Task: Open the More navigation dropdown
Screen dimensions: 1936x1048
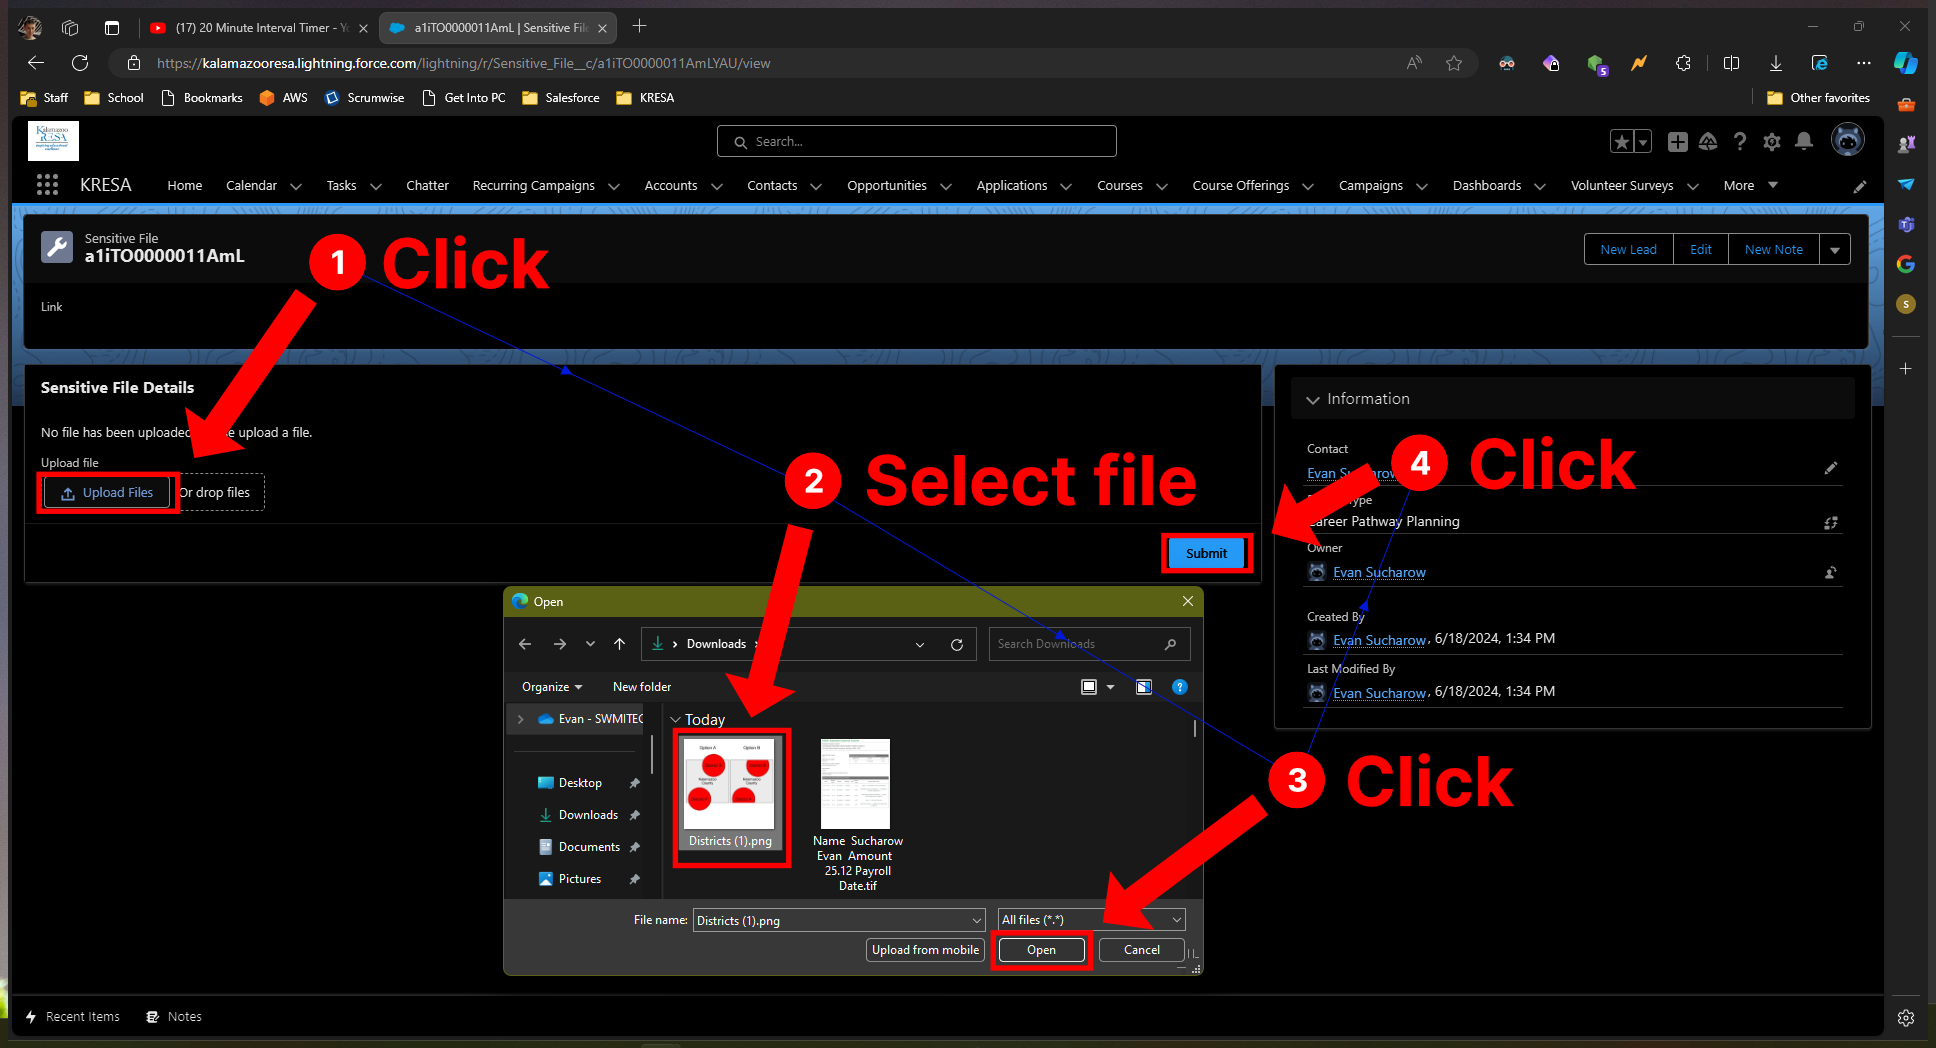Action: (x=1751, y=186)
